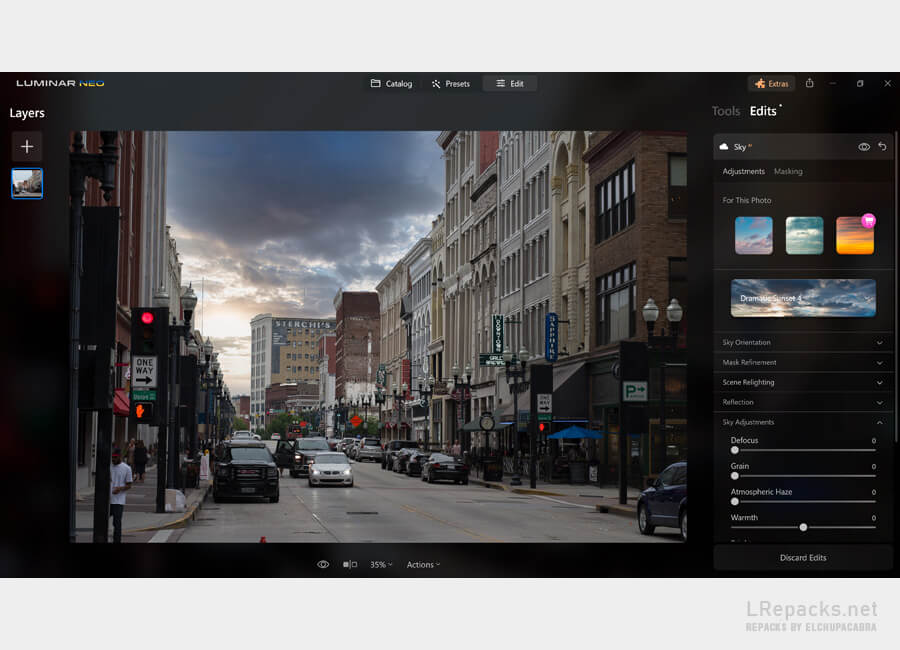Screen dimensions: 900x650
Task: Open the Actions menu
Action: (x=423, y=564)
